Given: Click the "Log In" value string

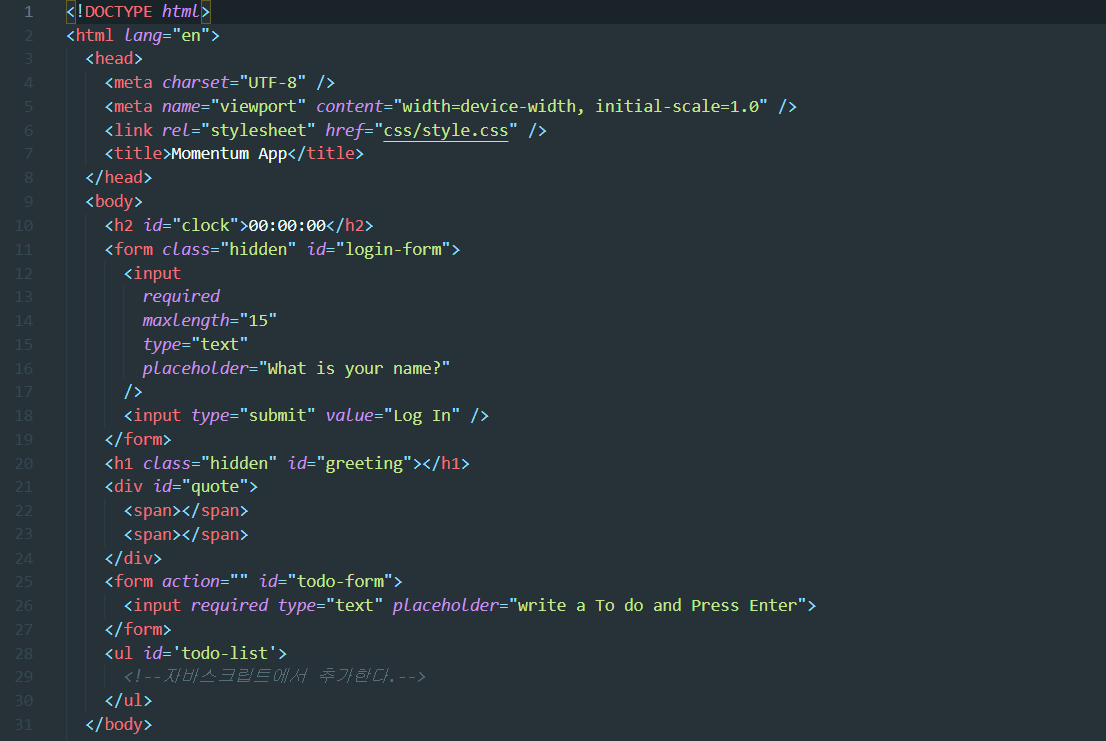Looking at the screenshot, I should 422,415.
